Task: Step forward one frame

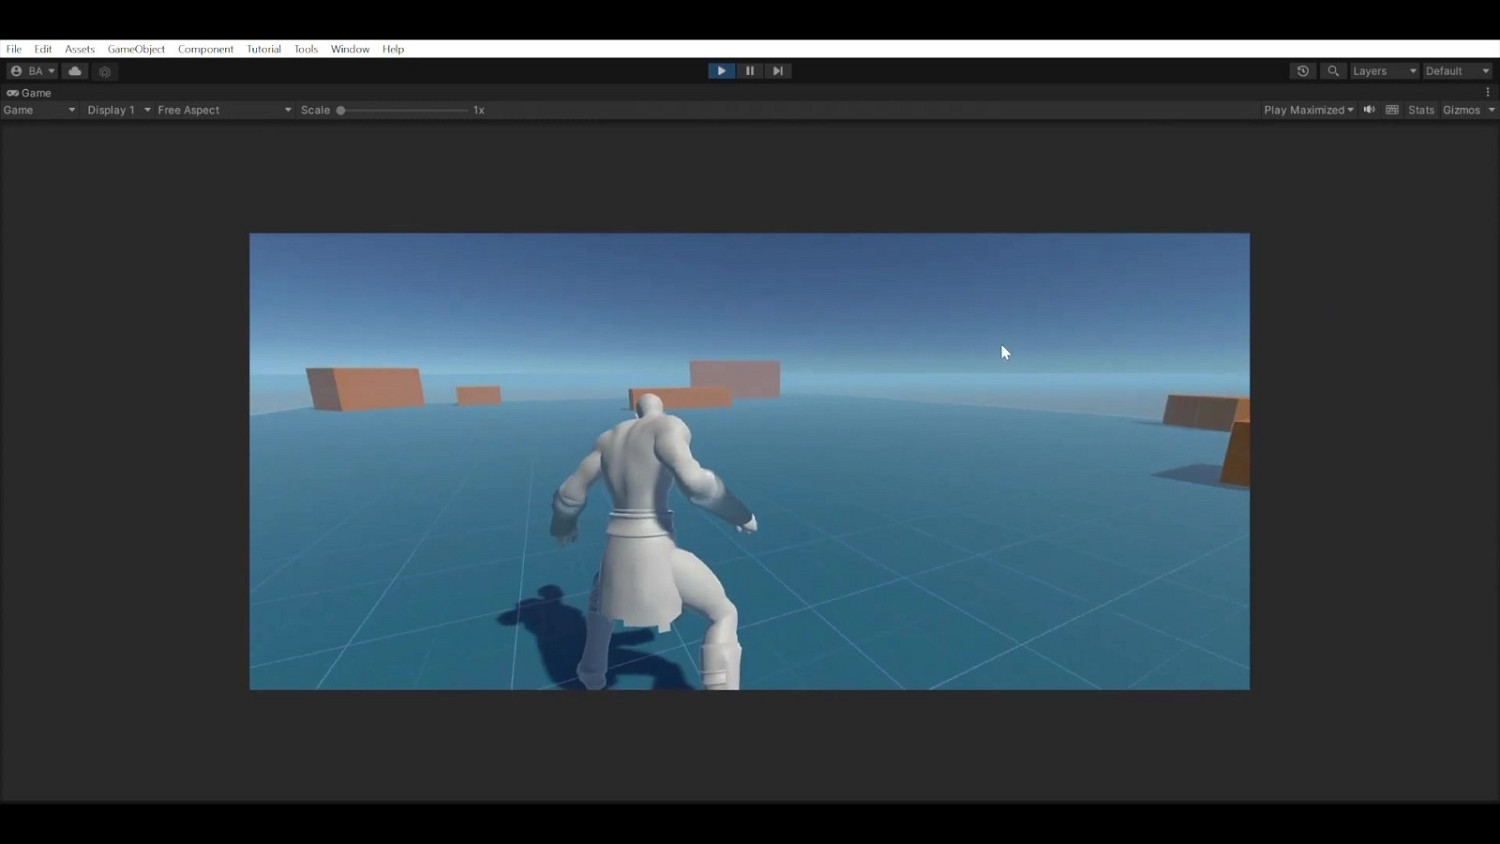Action: tap(778, 71)
